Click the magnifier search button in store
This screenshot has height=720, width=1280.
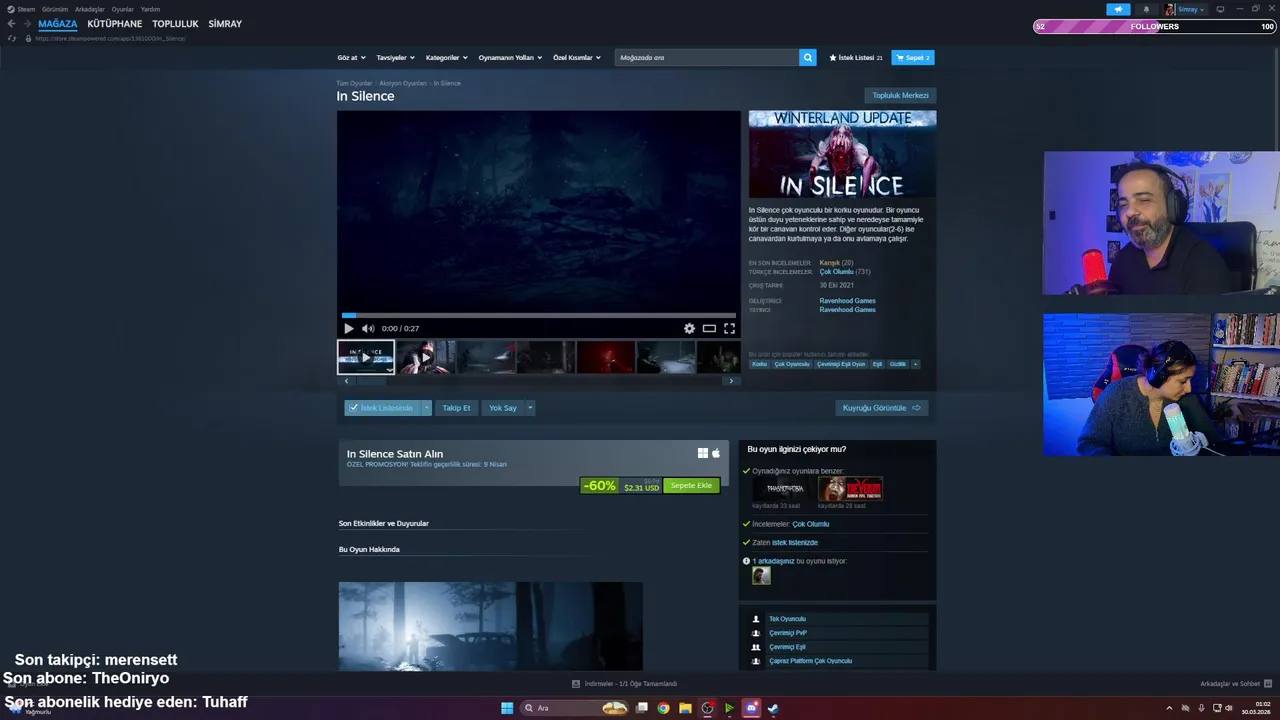808,58
